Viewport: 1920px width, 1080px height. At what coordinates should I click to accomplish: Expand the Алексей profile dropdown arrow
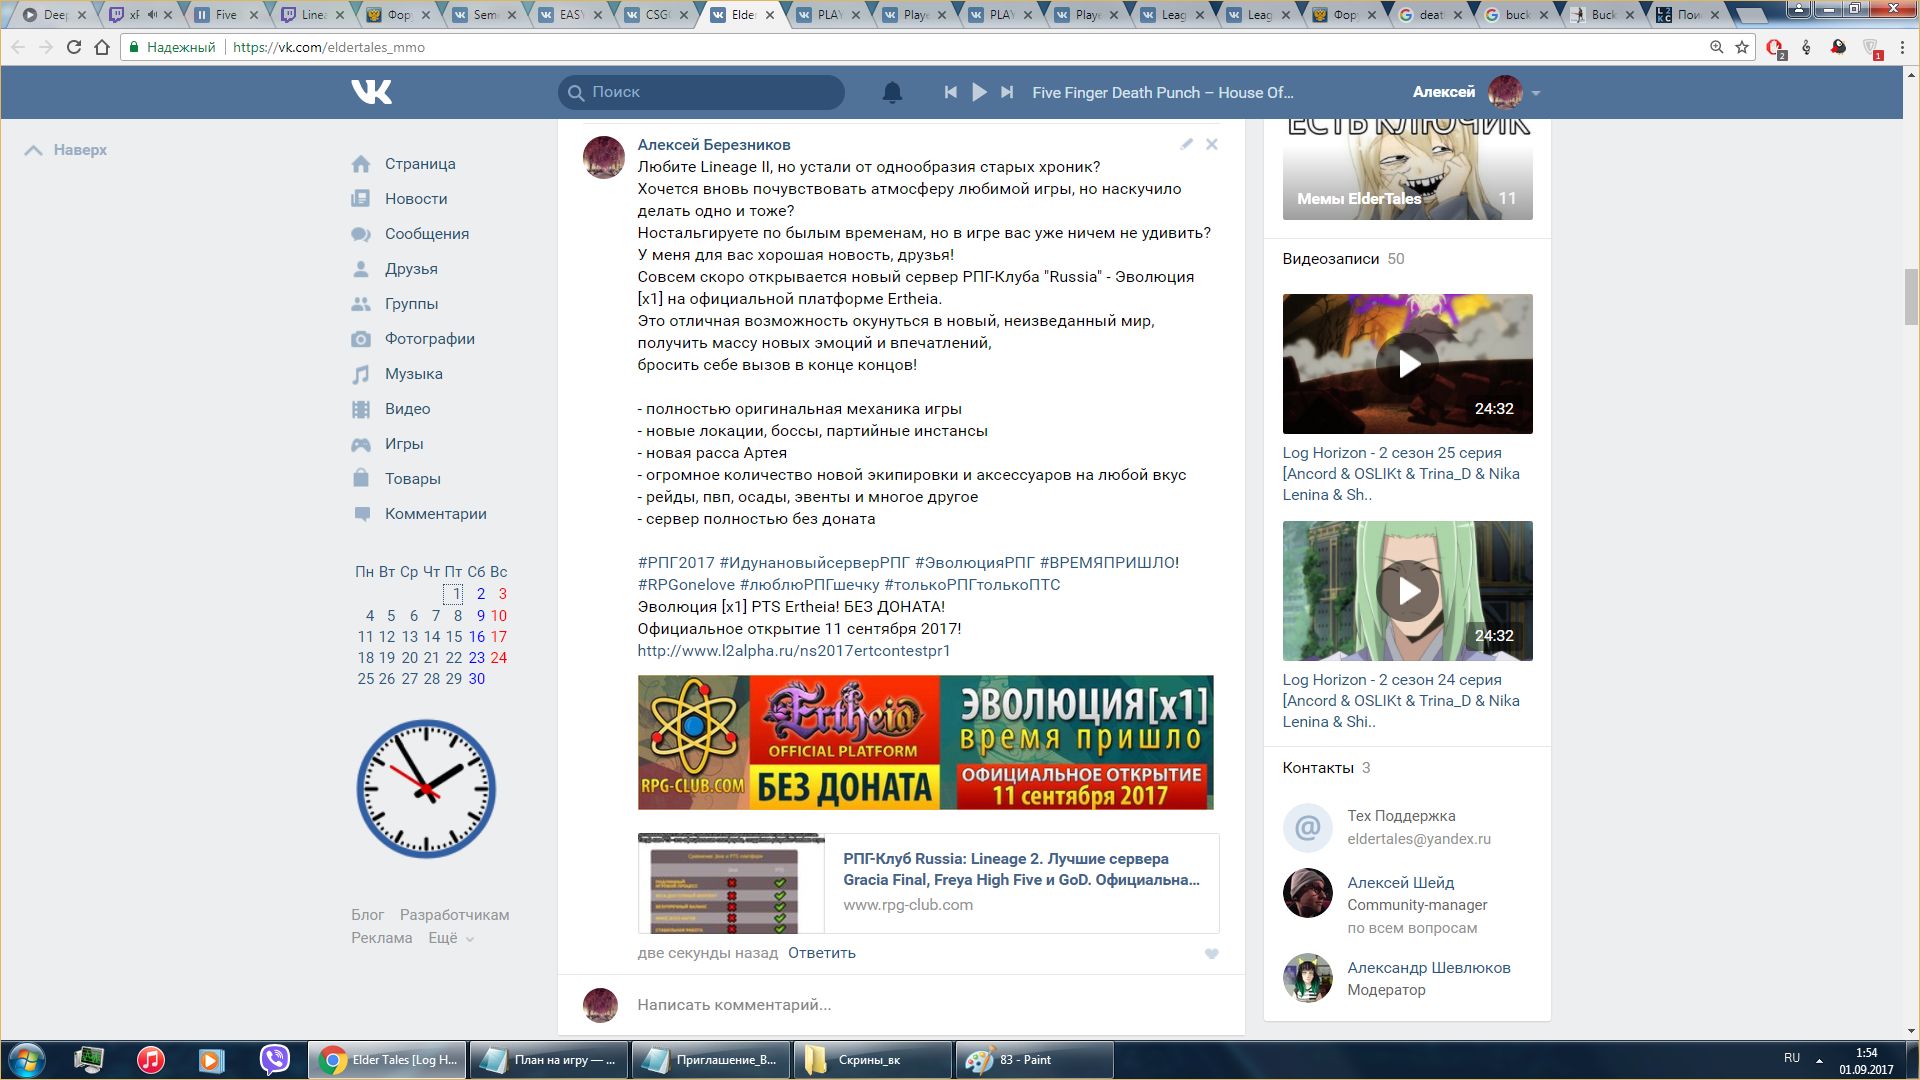pos(1536,93)
